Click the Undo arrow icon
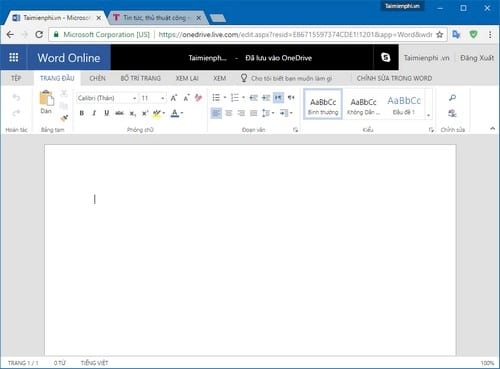The height and width of the screenshot is (369, 500). pos(16,97)
